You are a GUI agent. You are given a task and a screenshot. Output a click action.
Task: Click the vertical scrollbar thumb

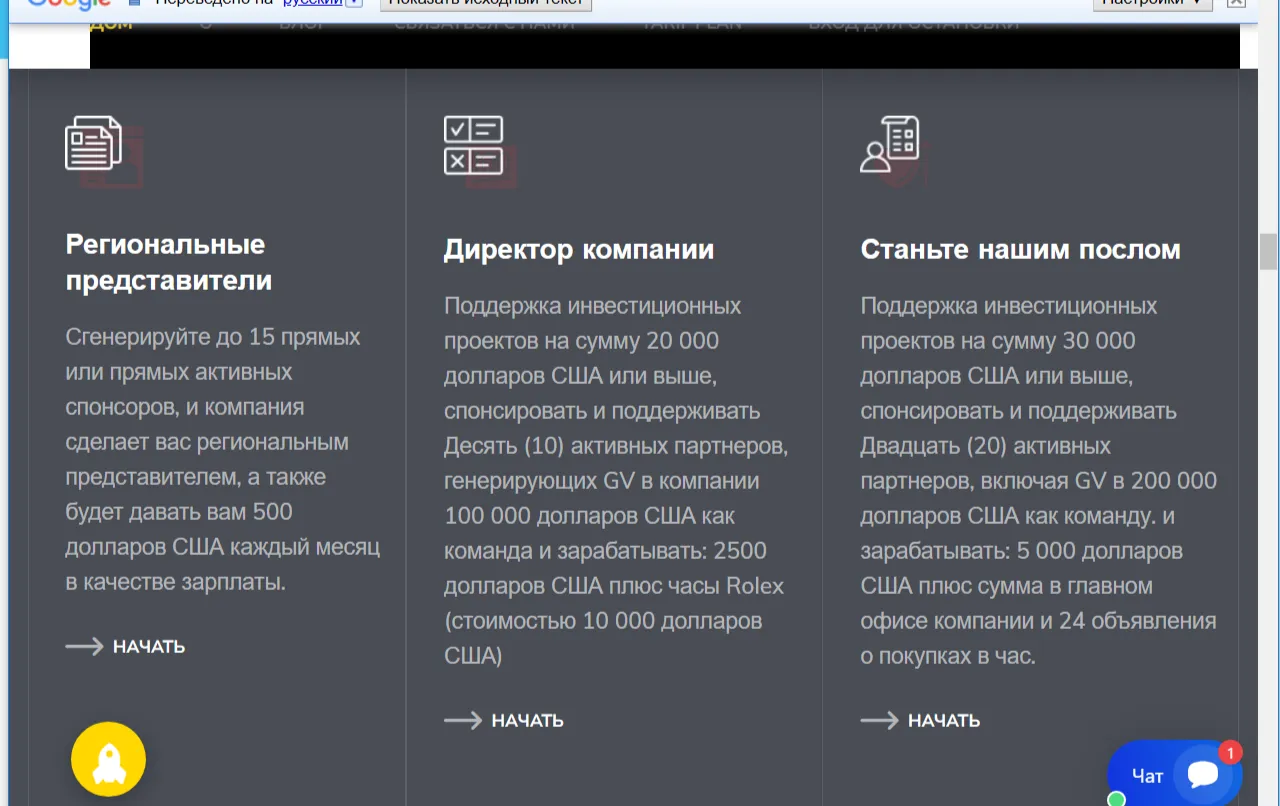point(1269,251)
